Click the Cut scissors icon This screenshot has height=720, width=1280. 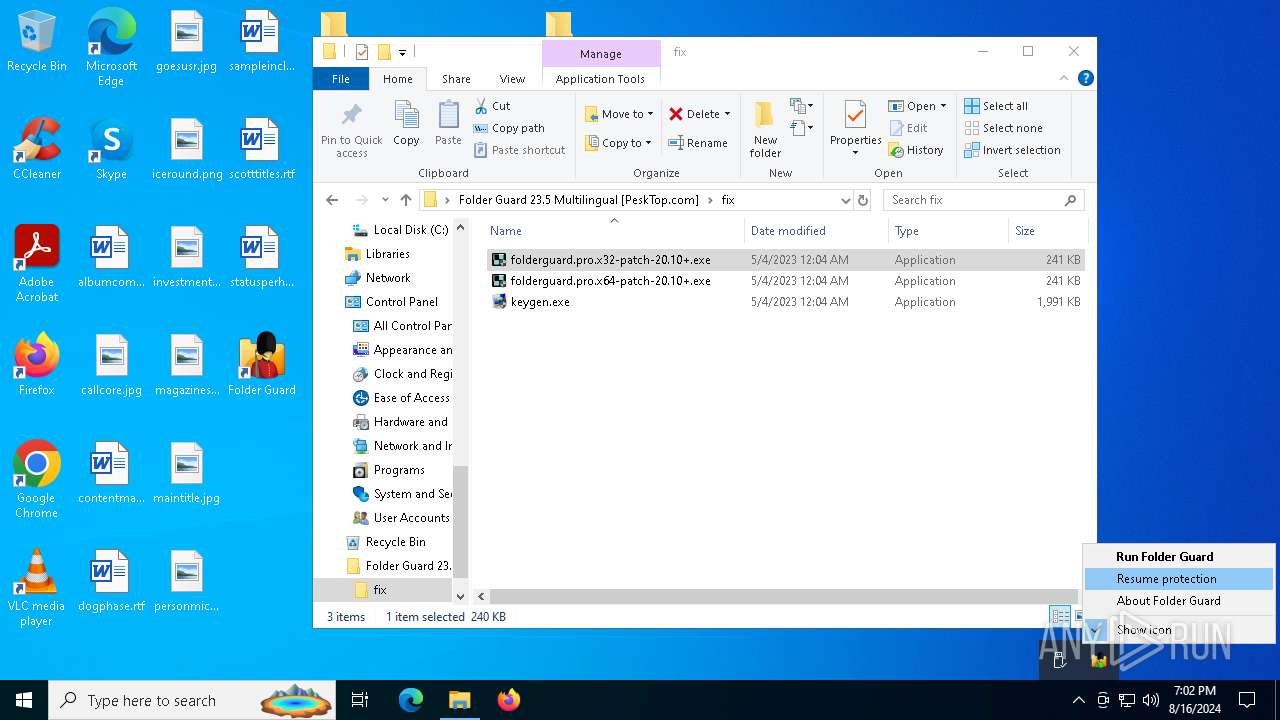click(481, 106)
